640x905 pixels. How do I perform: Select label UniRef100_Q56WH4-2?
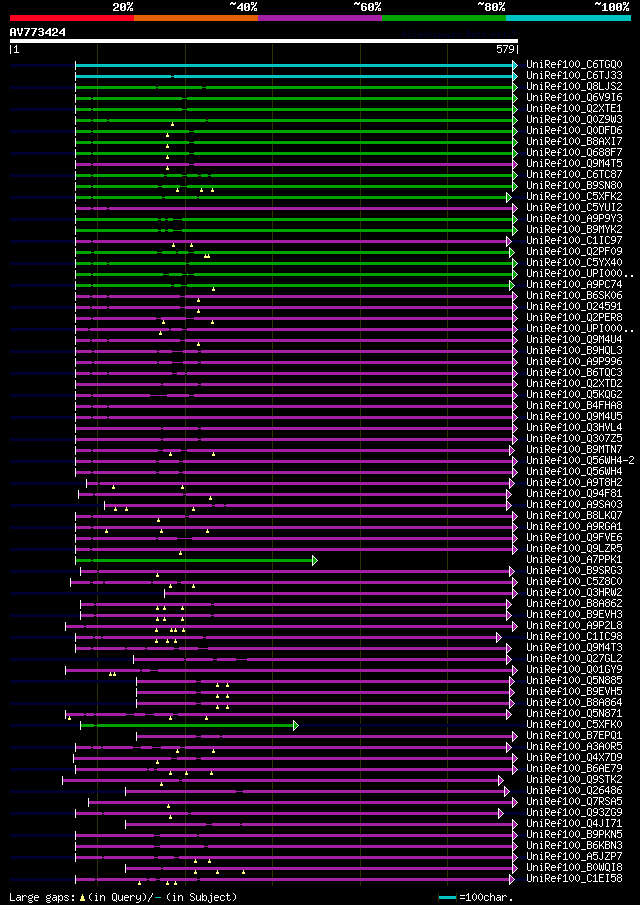tap(581, 461)
